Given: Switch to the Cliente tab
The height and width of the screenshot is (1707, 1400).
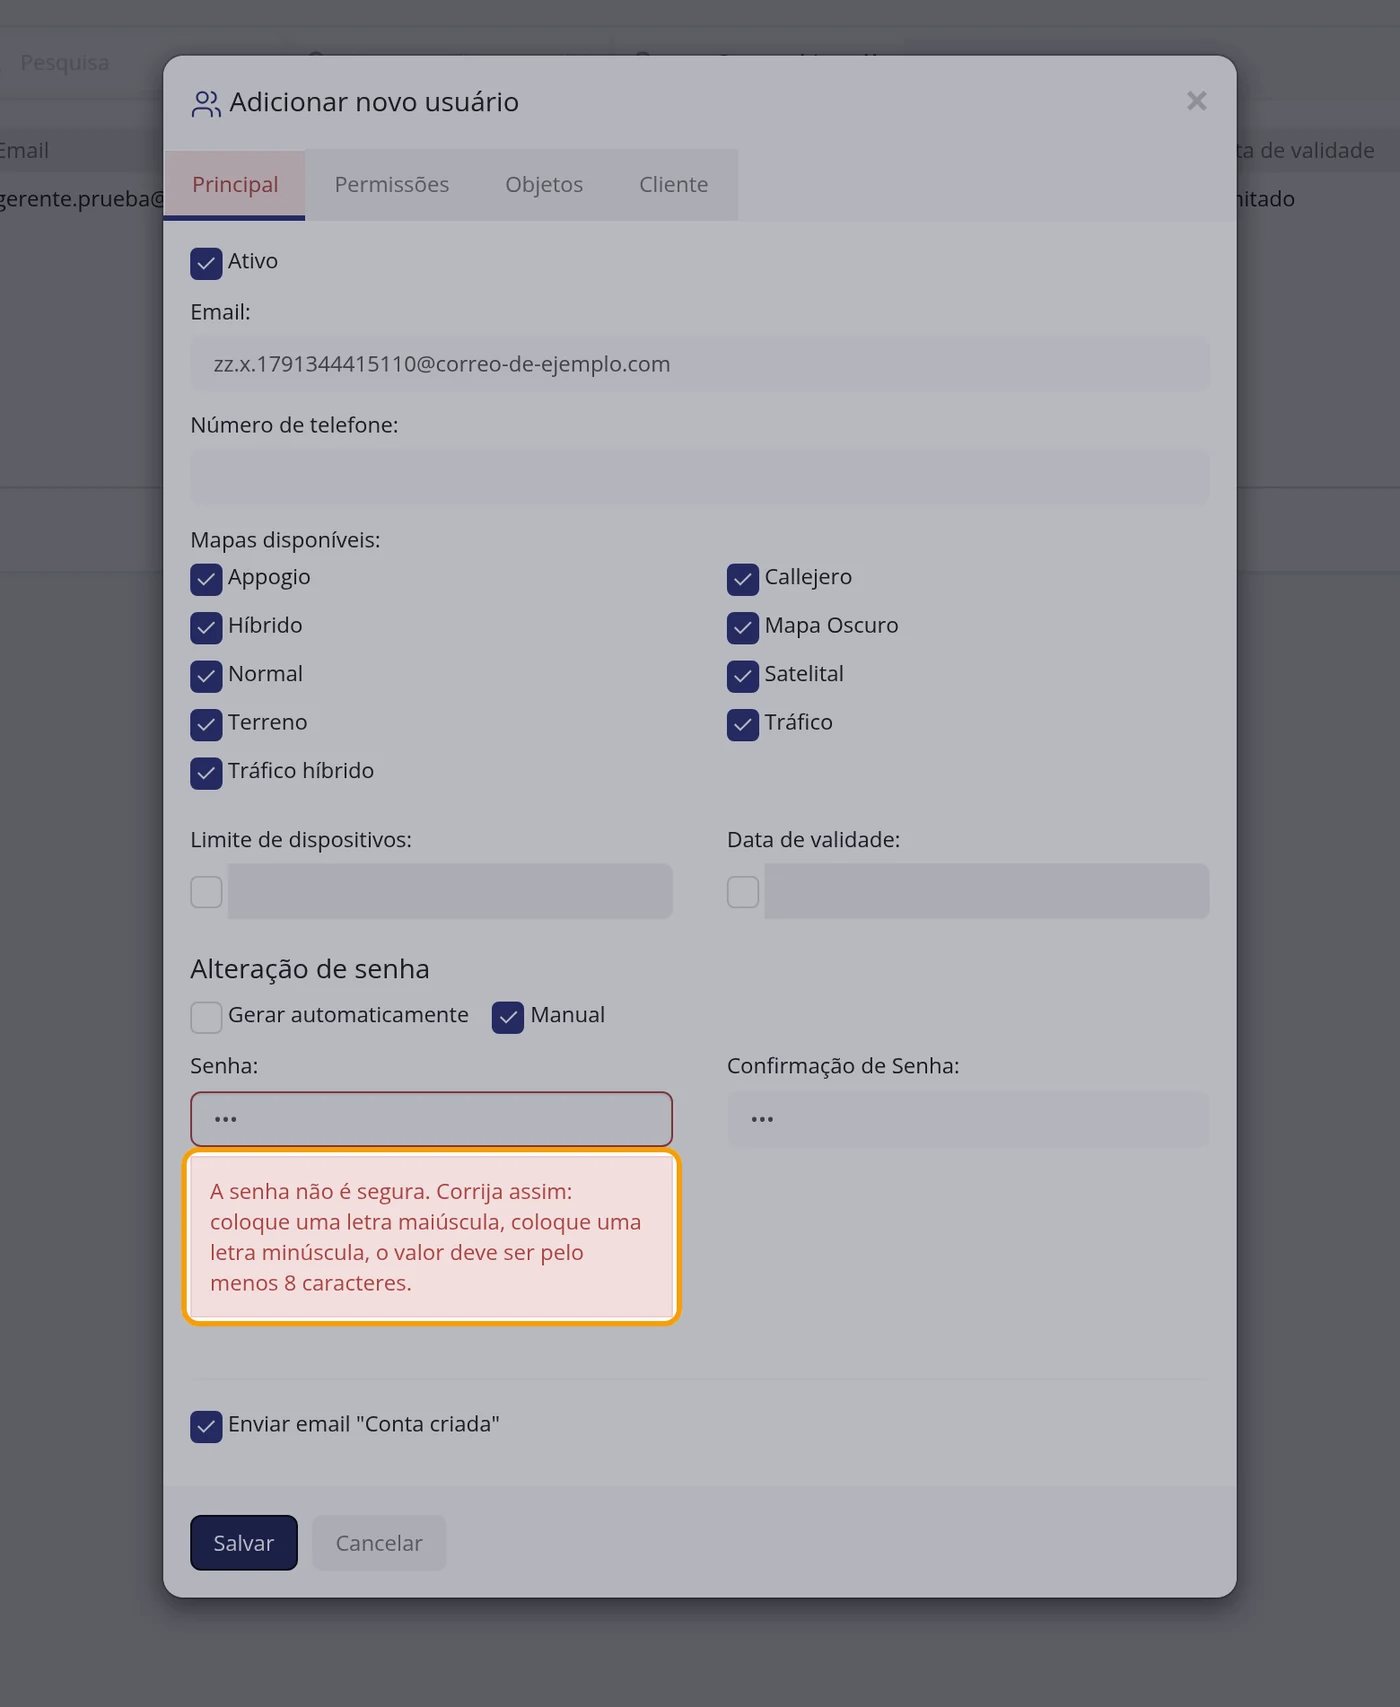Looking at the screenshot, I should [x=674, y=185].
